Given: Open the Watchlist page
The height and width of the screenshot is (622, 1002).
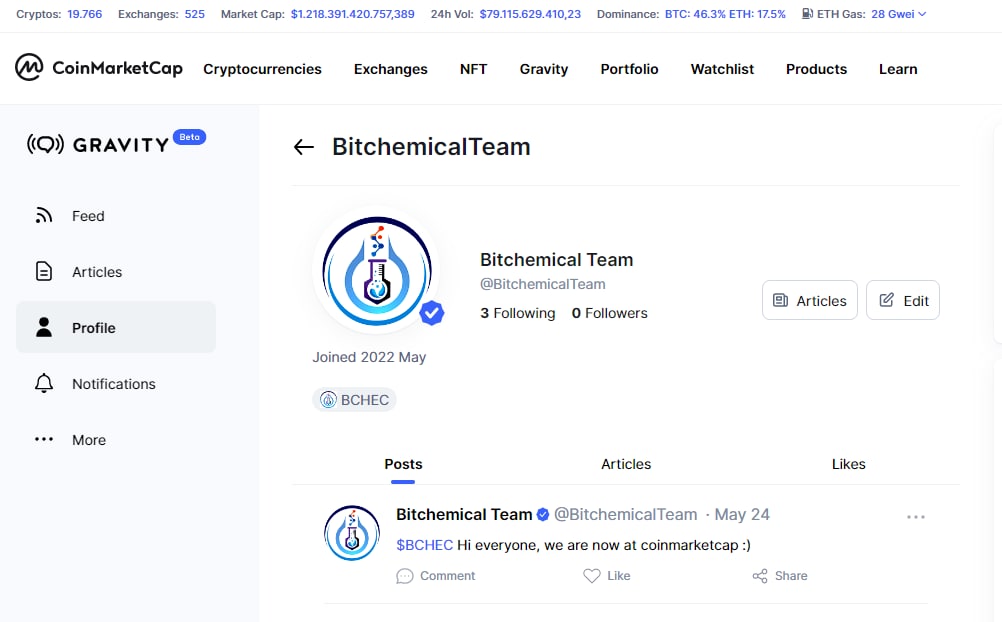Looking at the screenshot, I should [x=722, y=69].
